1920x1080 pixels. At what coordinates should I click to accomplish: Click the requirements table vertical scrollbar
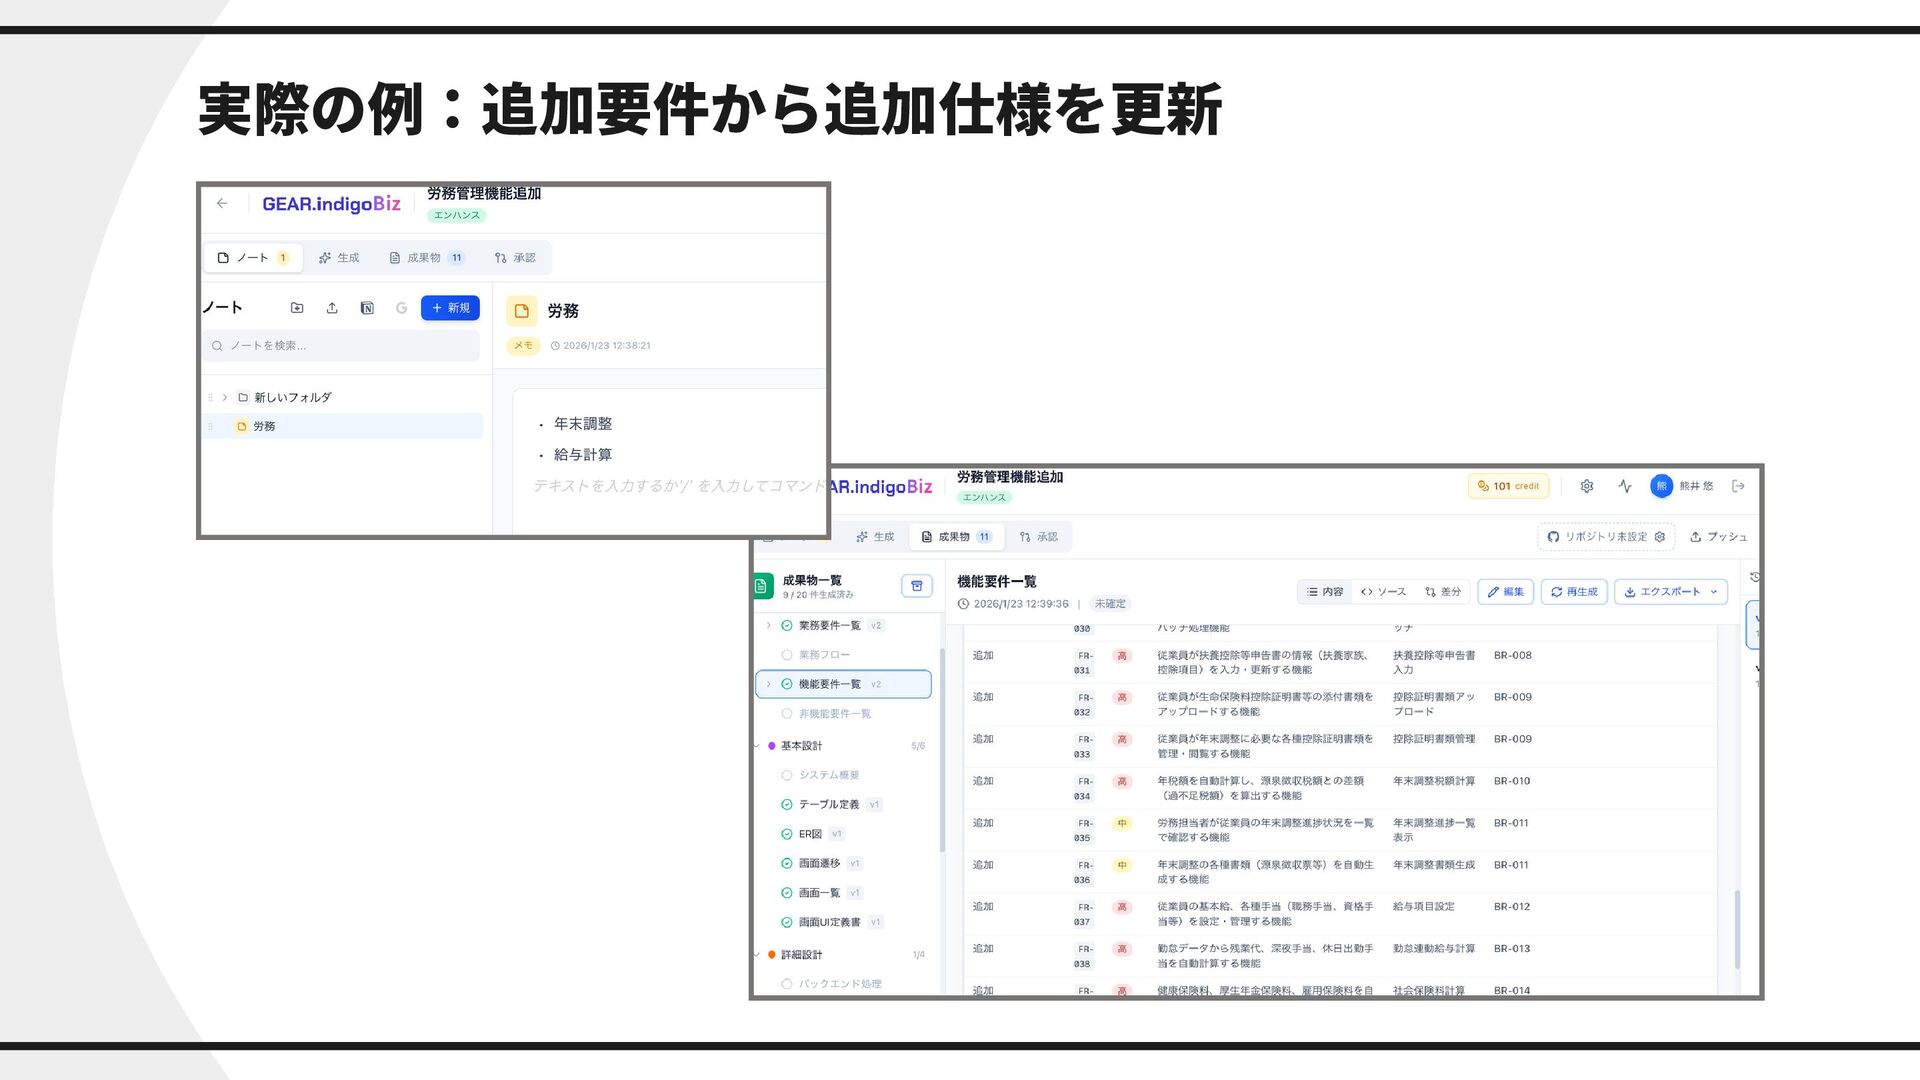1737,928
